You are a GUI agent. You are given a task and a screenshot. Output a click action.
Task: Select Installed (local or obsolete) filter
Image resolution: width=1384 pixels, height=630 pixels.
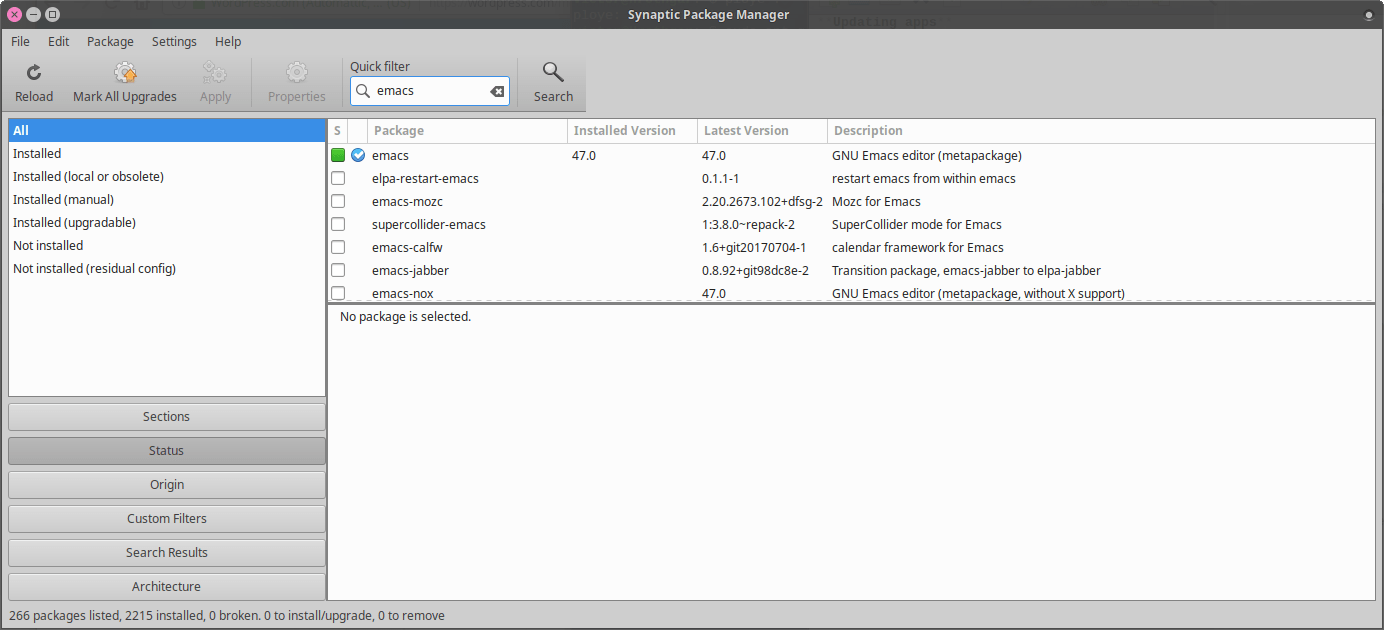click(167, 177)
